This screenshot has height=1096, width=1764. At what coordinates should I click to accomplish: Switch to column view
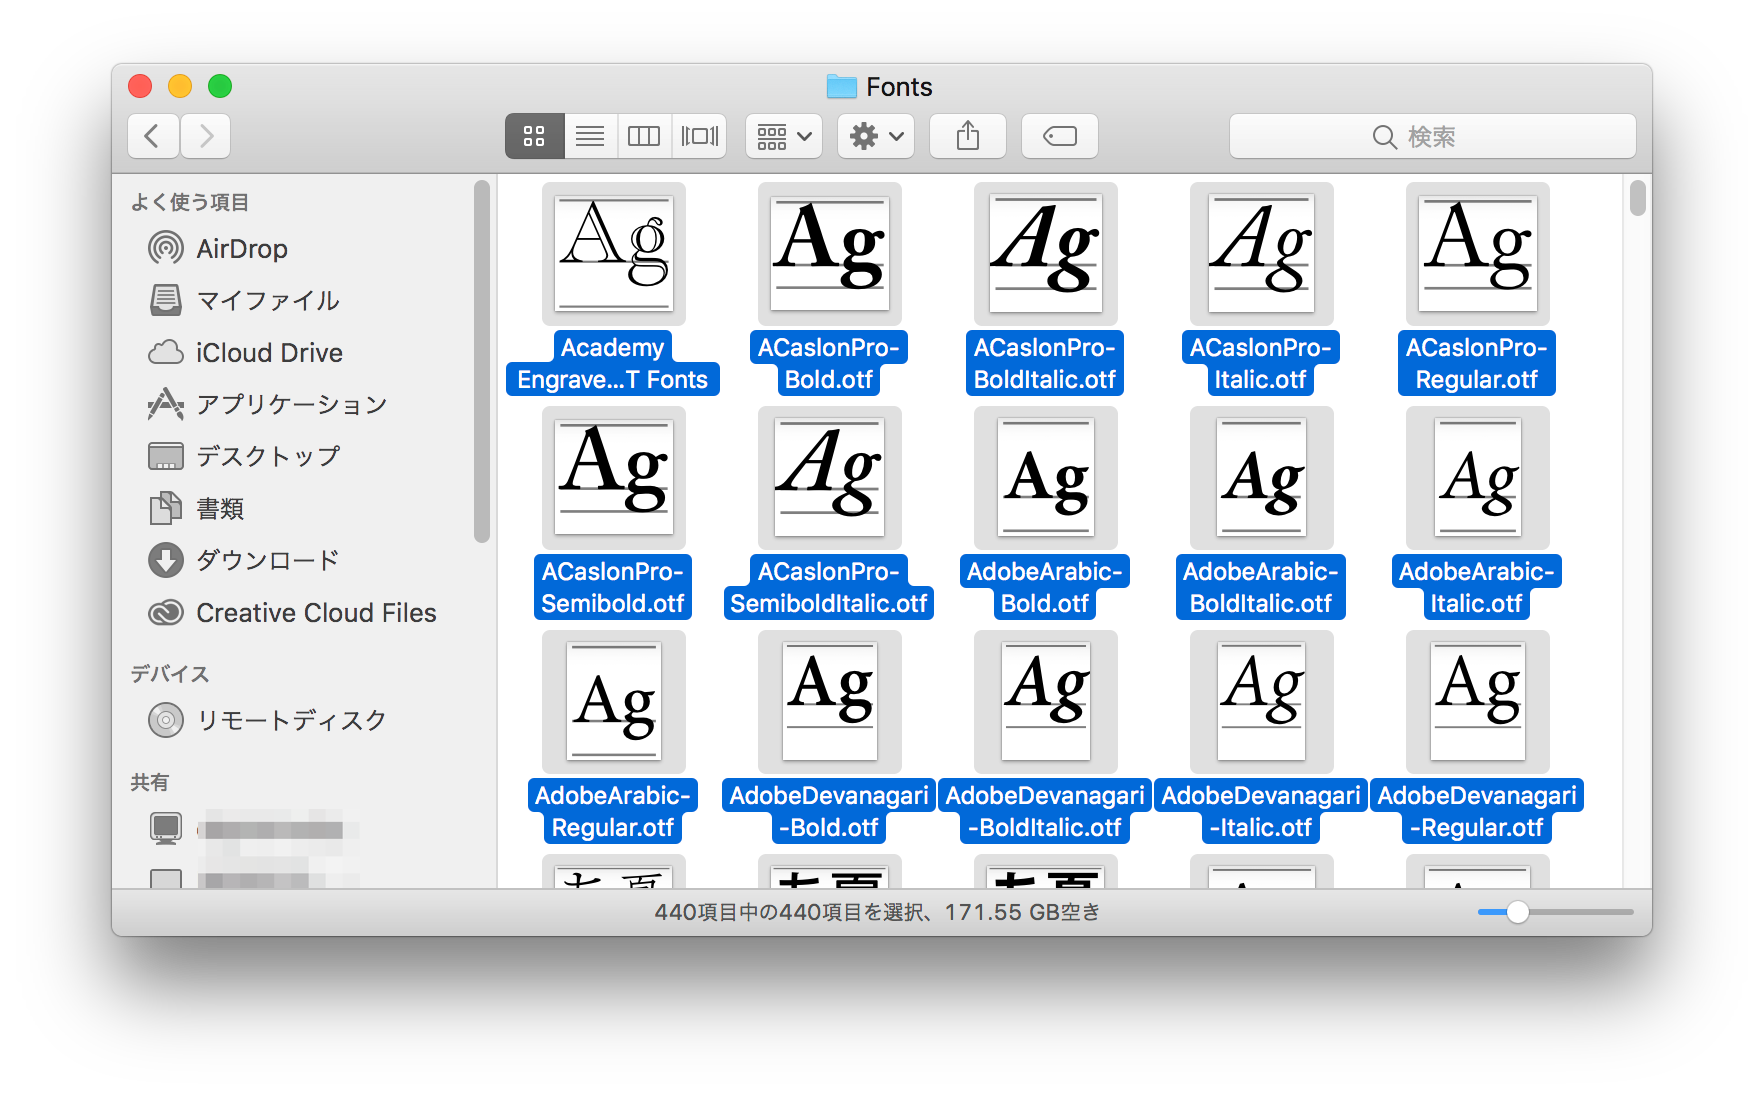644,136
